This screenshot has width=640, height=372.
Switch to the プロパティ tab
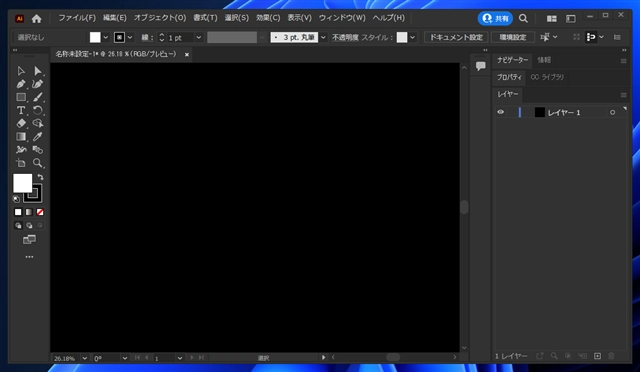(509, 77)
